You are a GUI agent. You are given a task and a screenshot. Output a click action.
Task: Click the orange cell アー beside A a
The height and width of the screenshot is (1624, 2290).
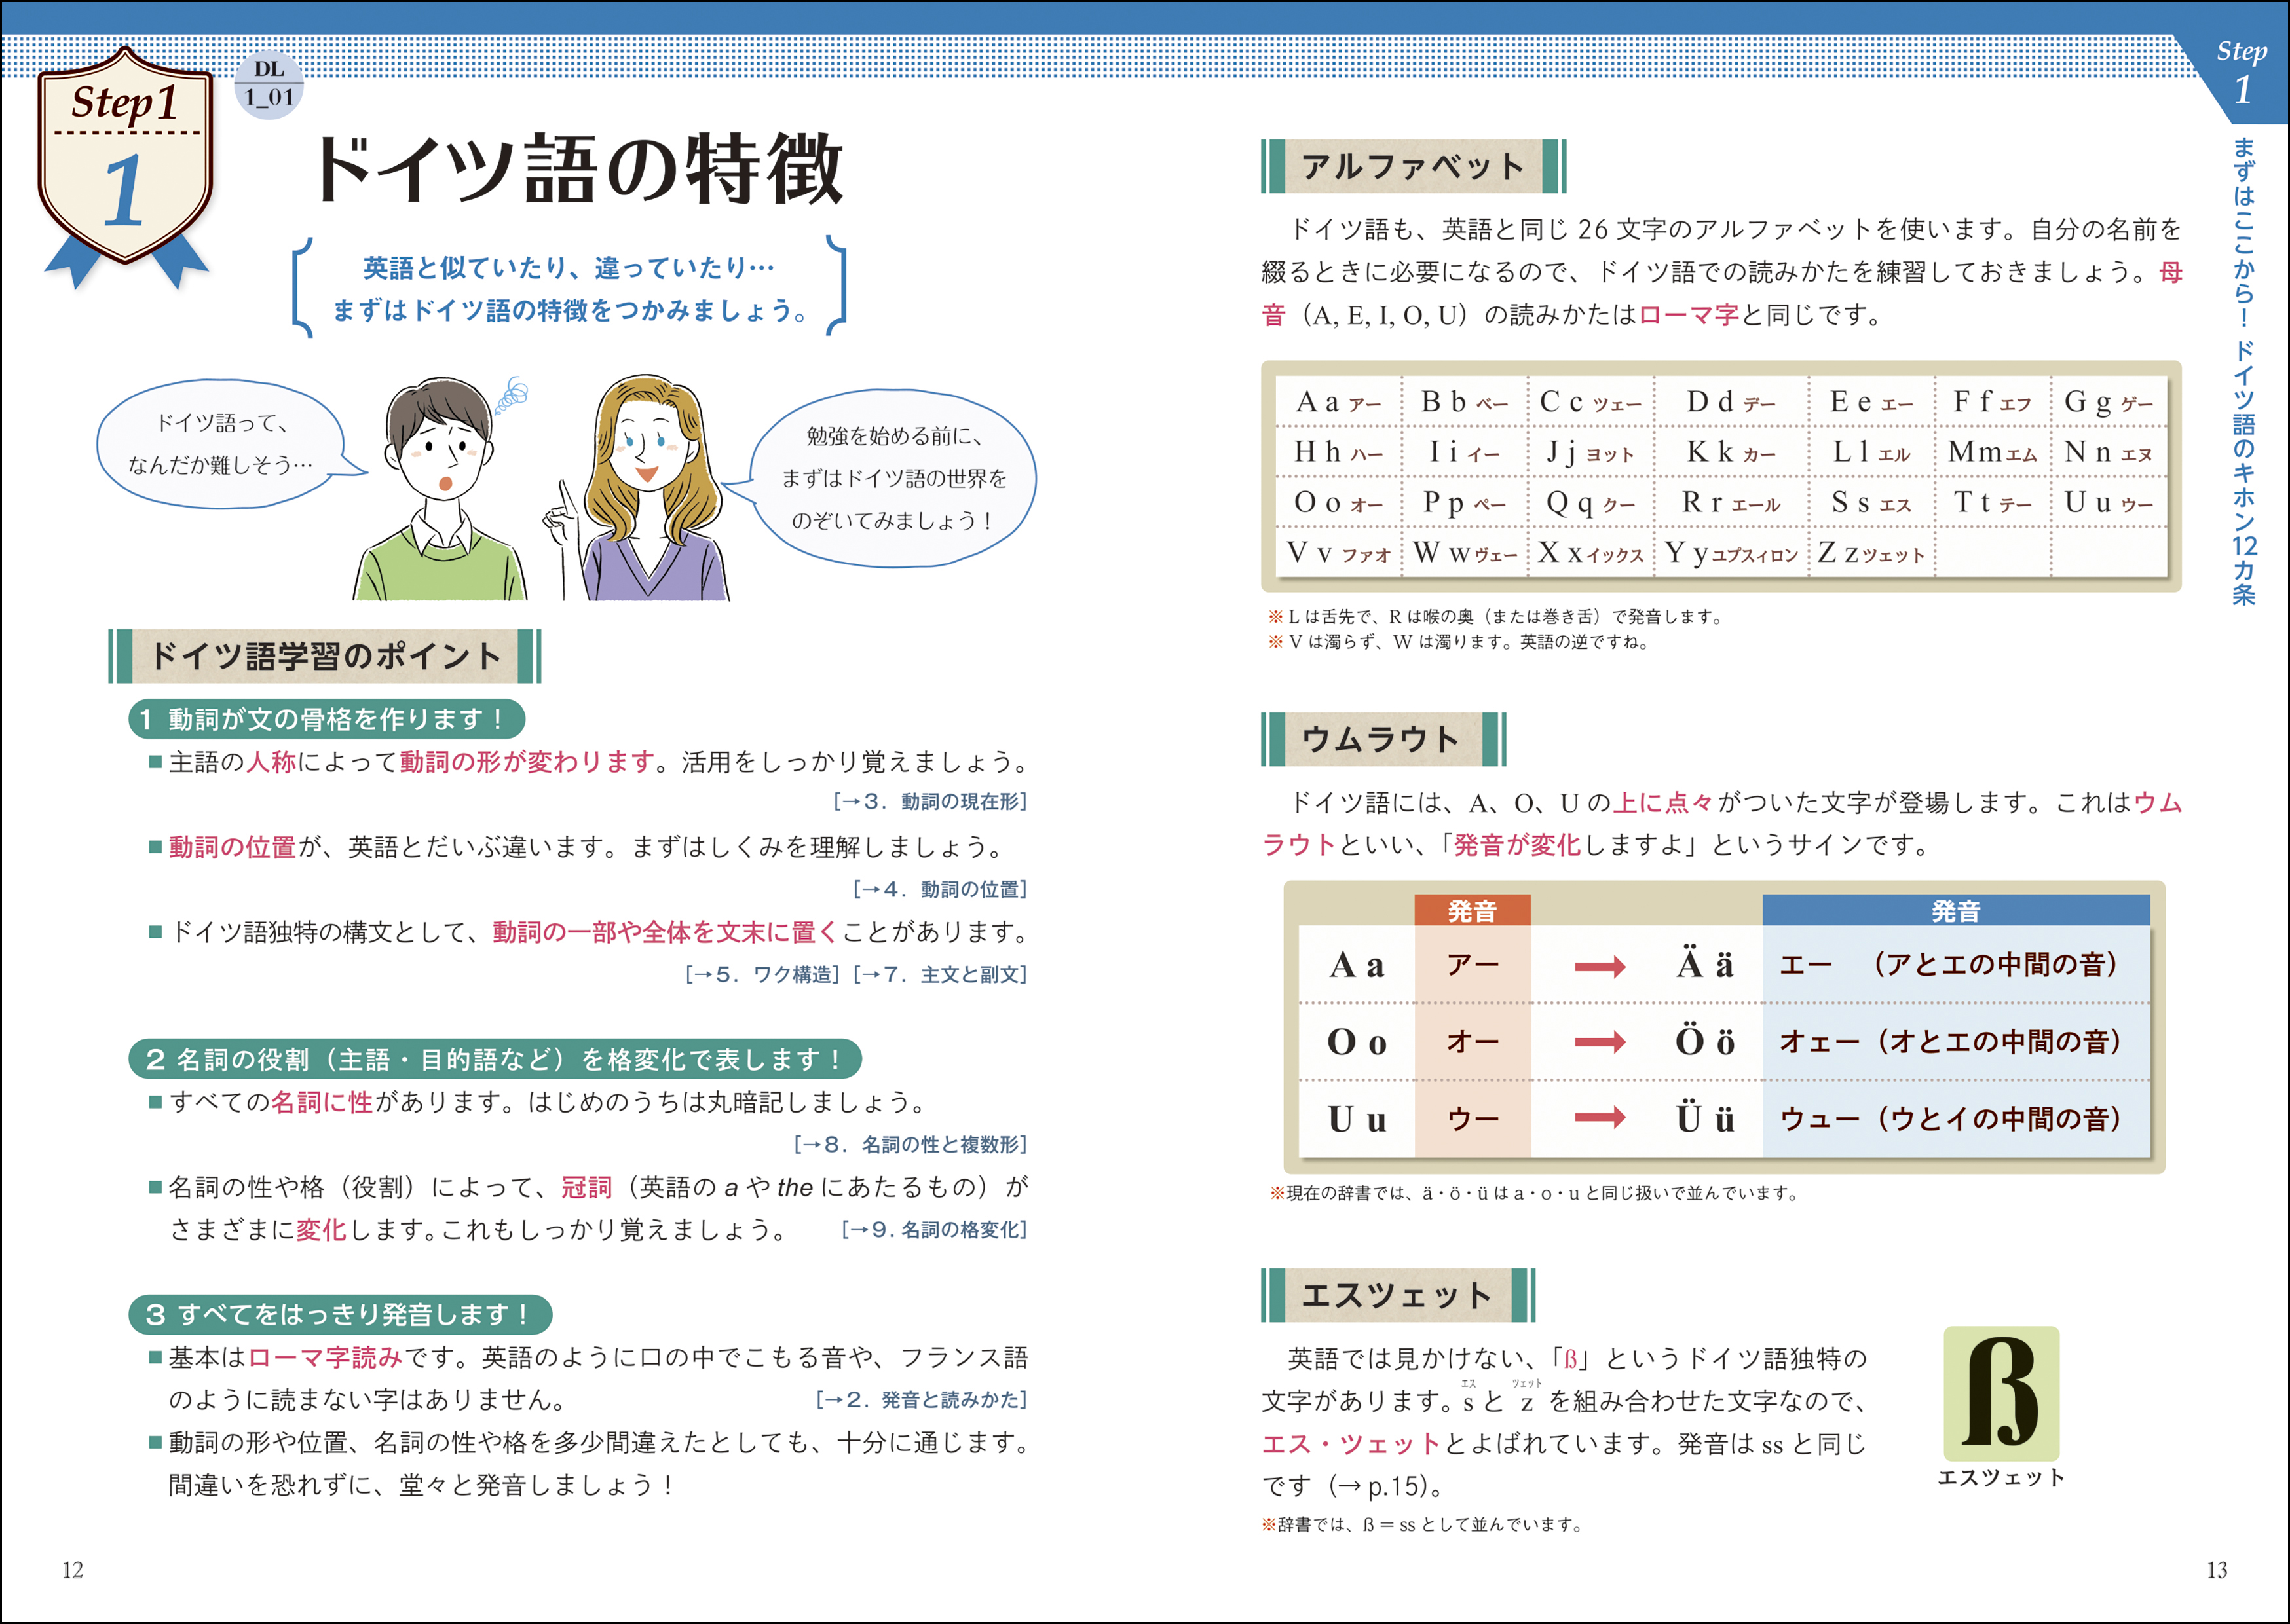coord(1472,964)
